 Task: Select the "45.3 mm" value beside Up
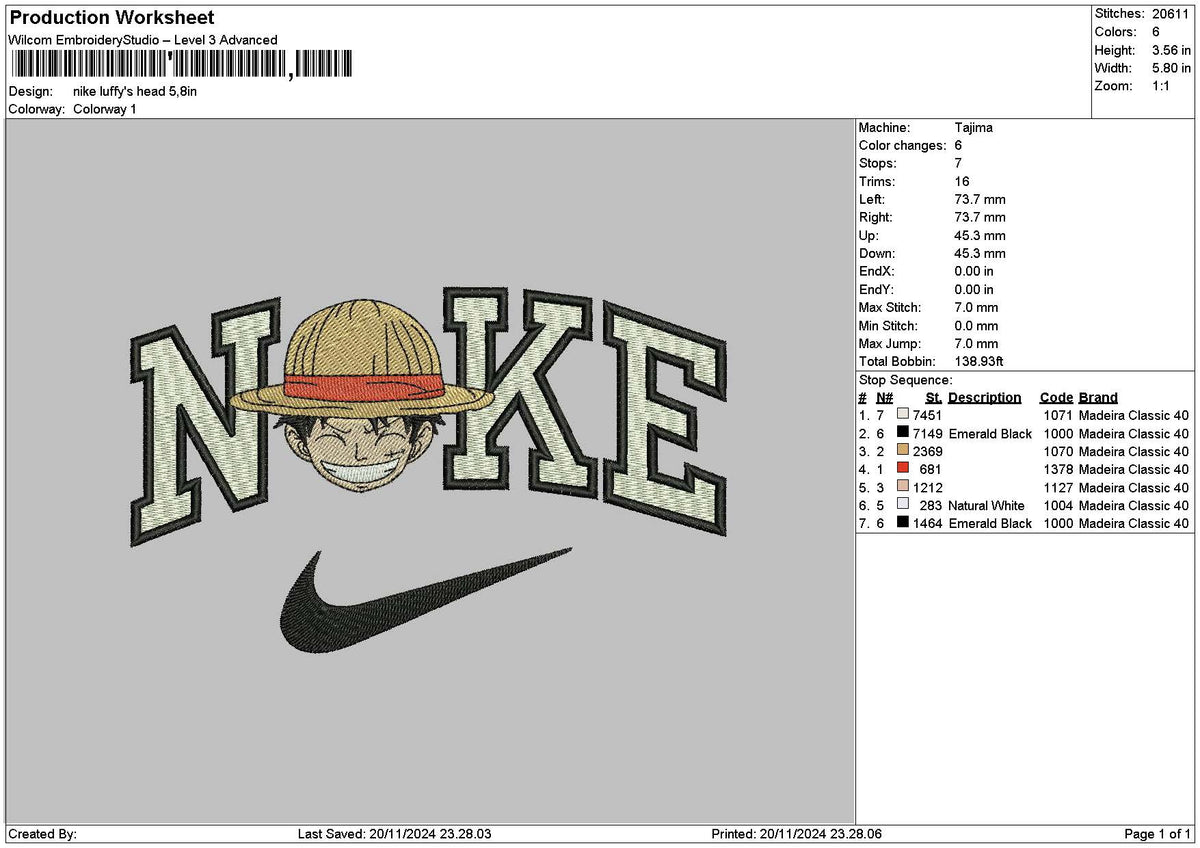coord(980,235)
